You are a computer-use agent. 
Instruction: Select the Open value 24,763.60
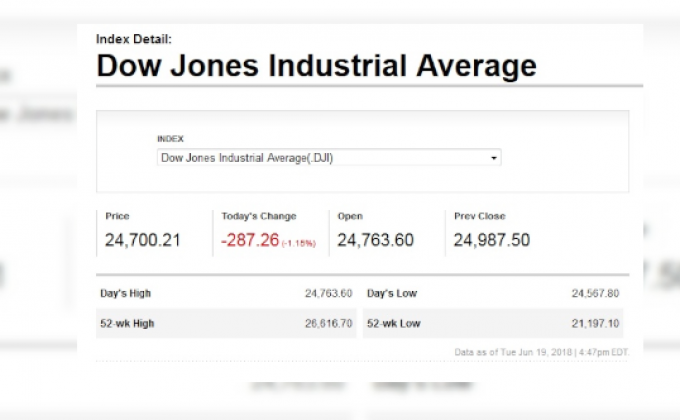coord(375,240)
